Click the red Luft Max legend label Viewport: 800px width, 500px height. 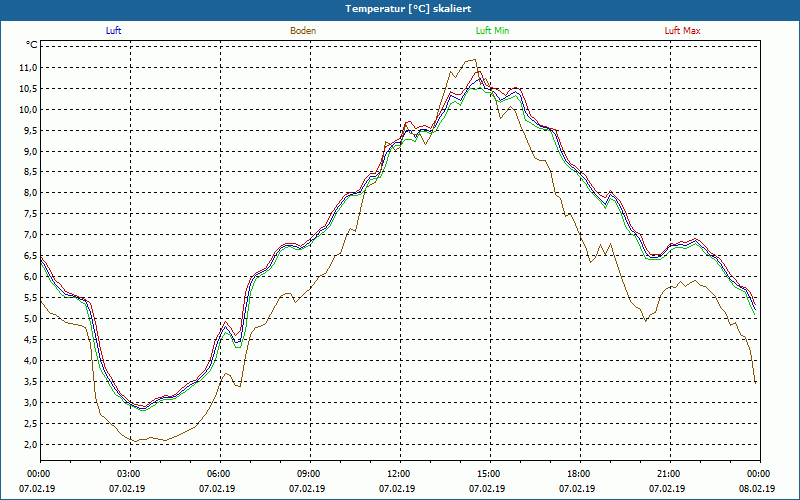[x=682, y=31]
